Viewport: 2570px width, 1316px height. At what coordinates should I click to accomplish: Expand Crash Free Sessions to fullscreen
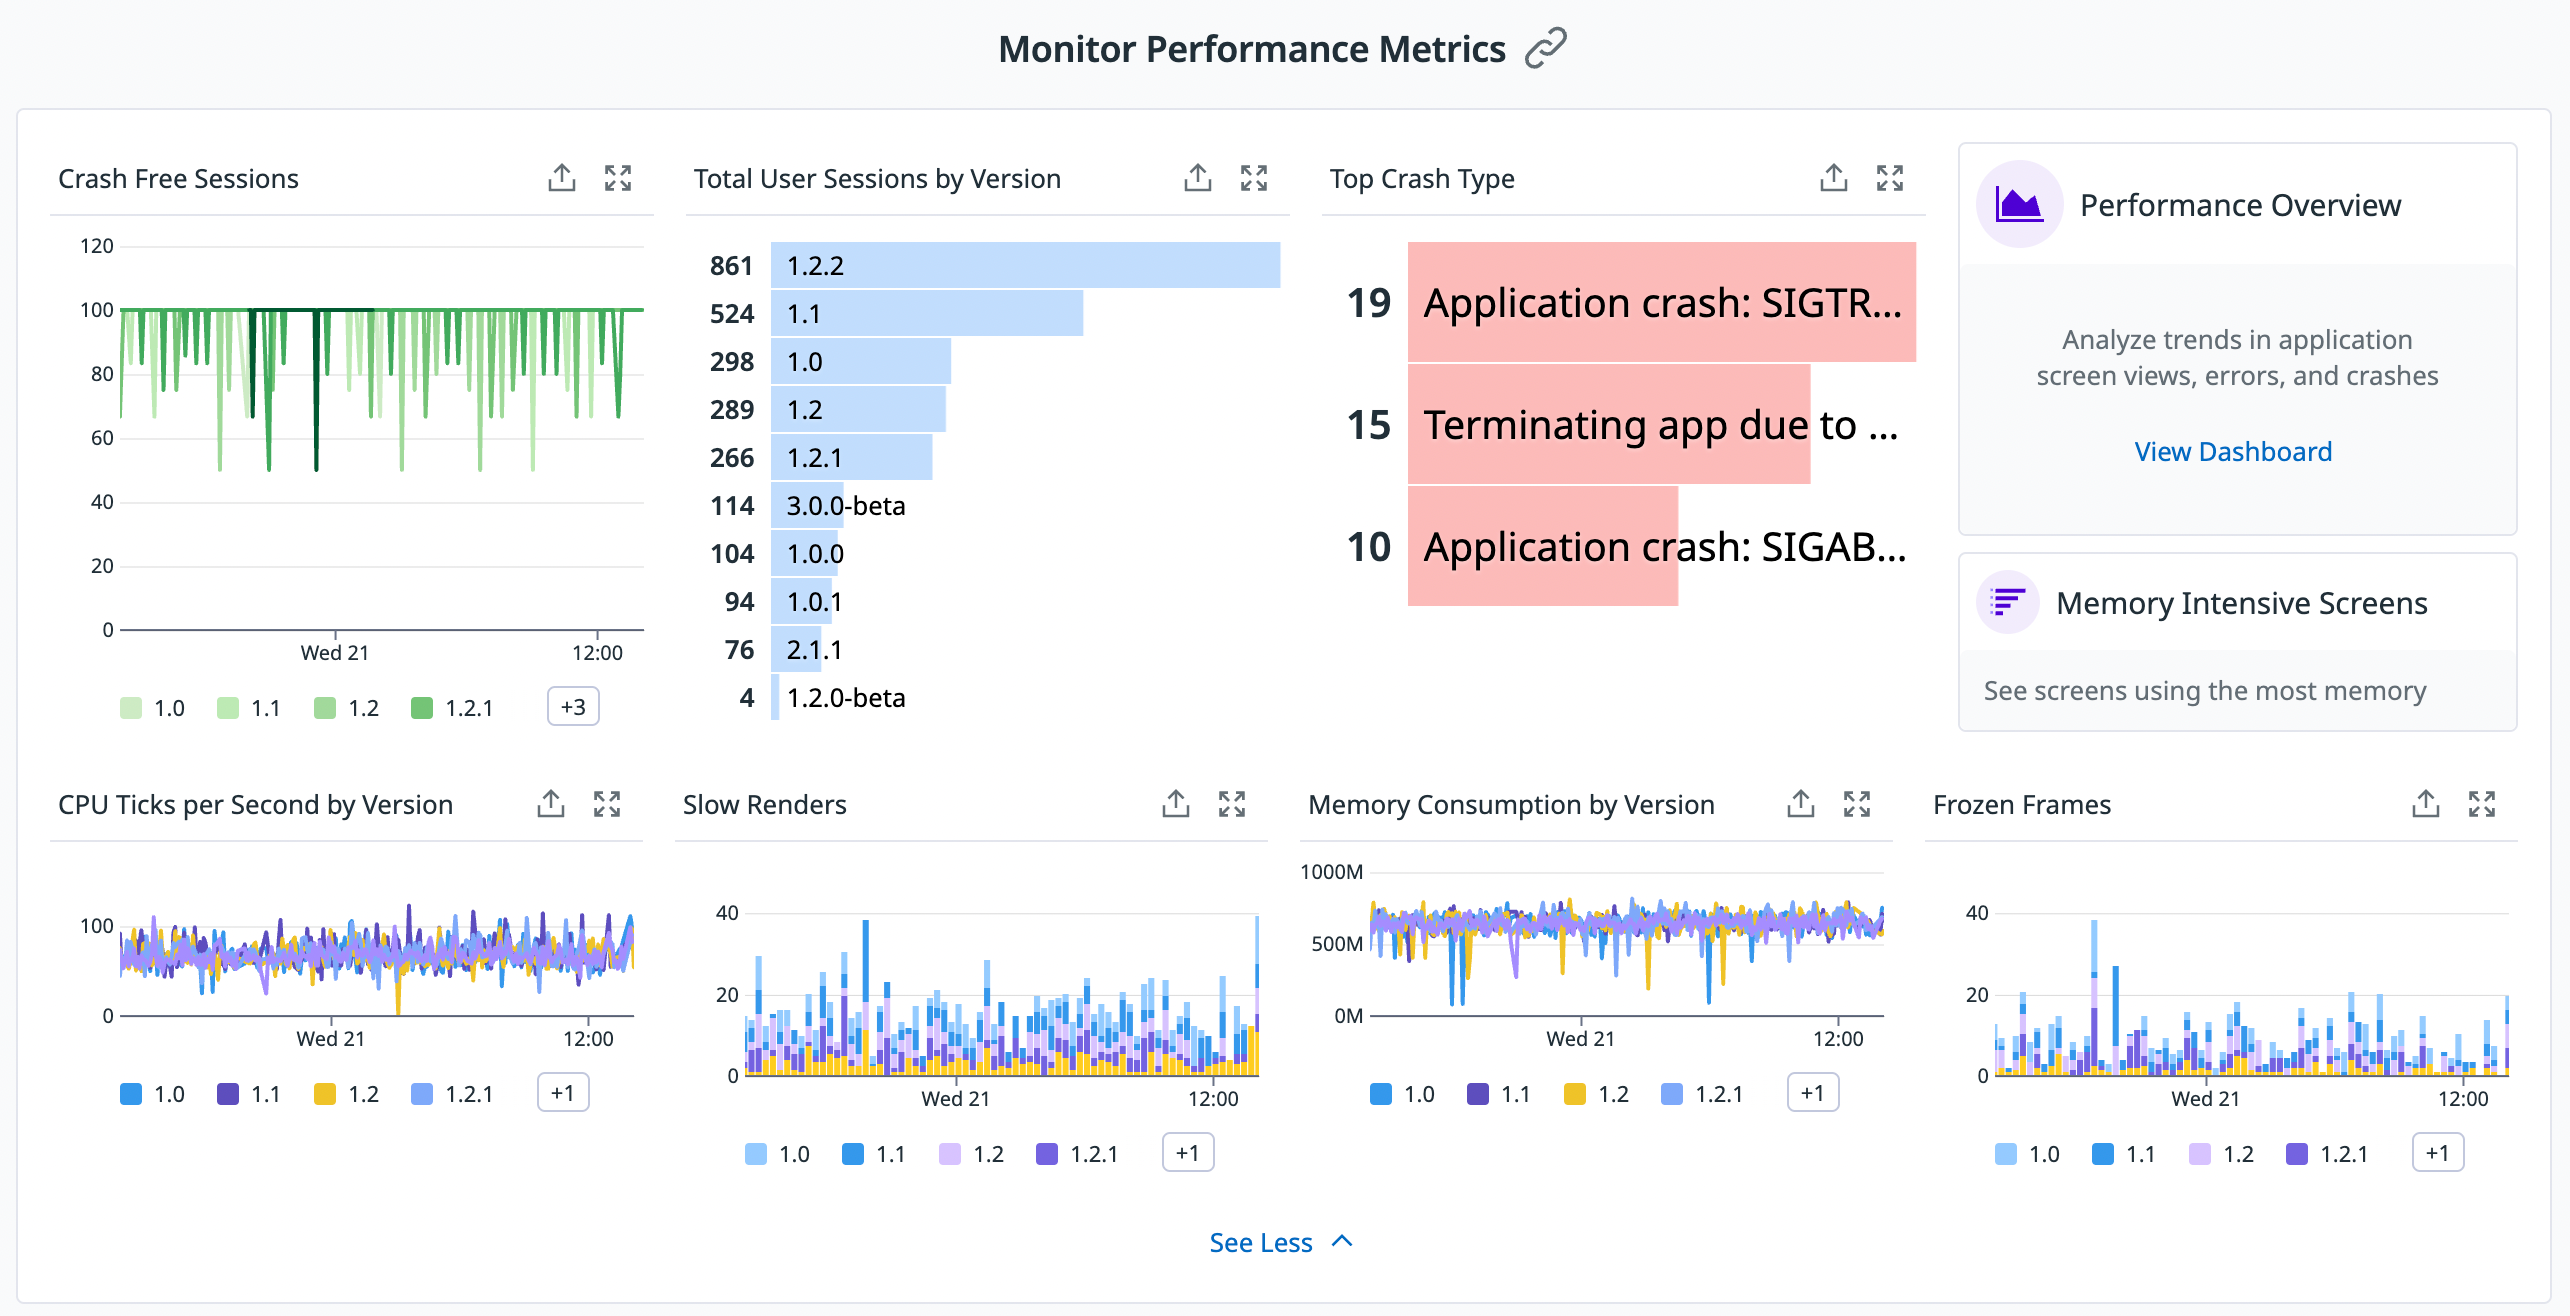click(618, 177)
